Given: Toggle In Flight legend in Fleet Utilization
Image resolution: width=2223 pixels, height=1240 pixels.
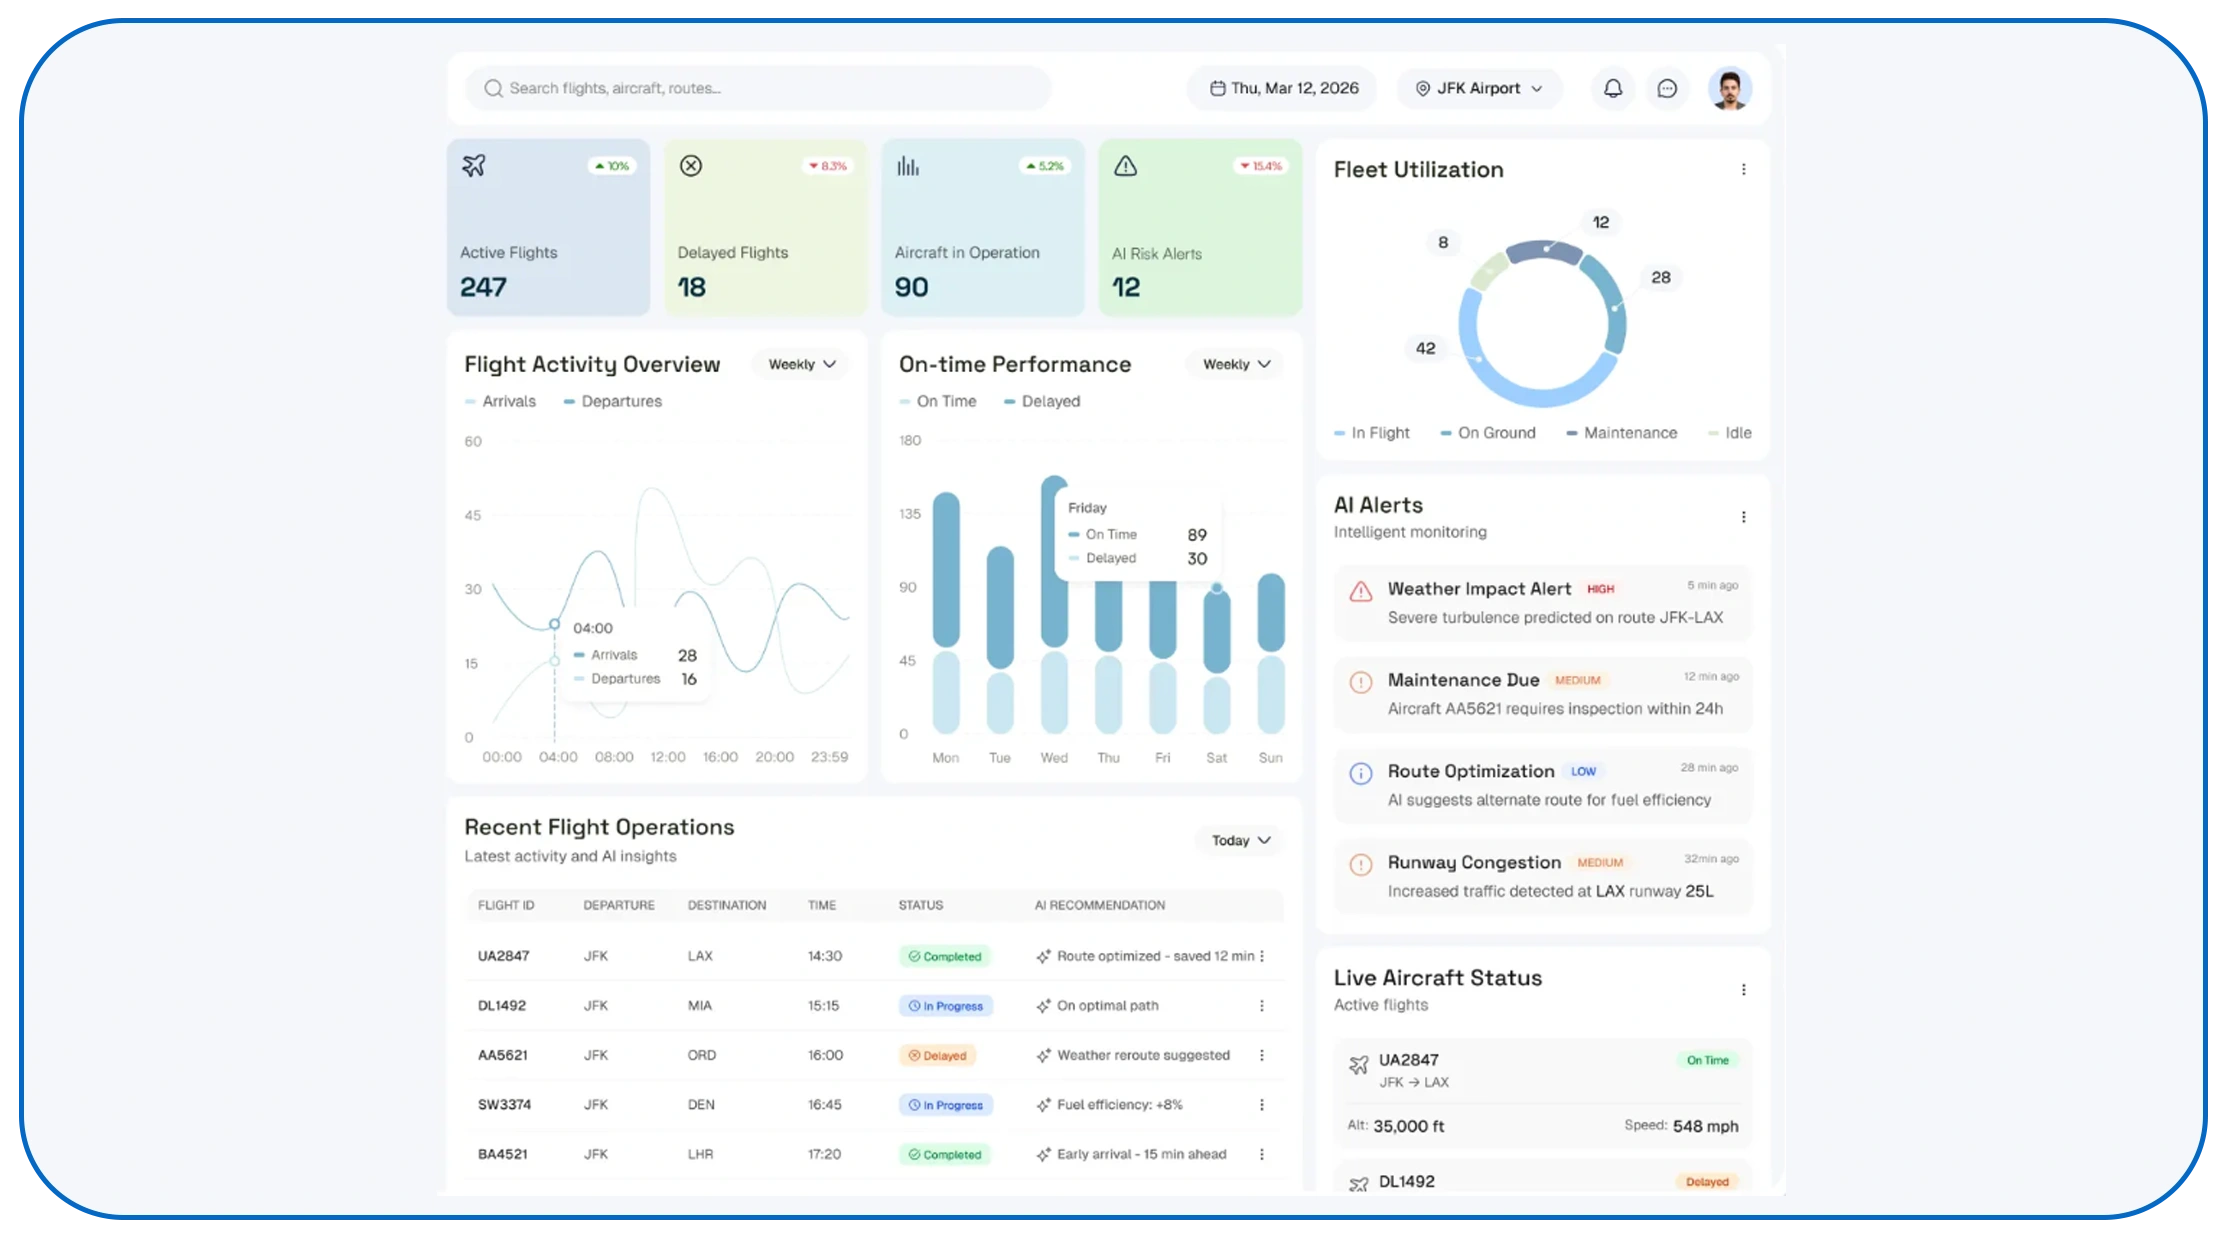Looking at the screenshot, I should [x=1372, y=433].
